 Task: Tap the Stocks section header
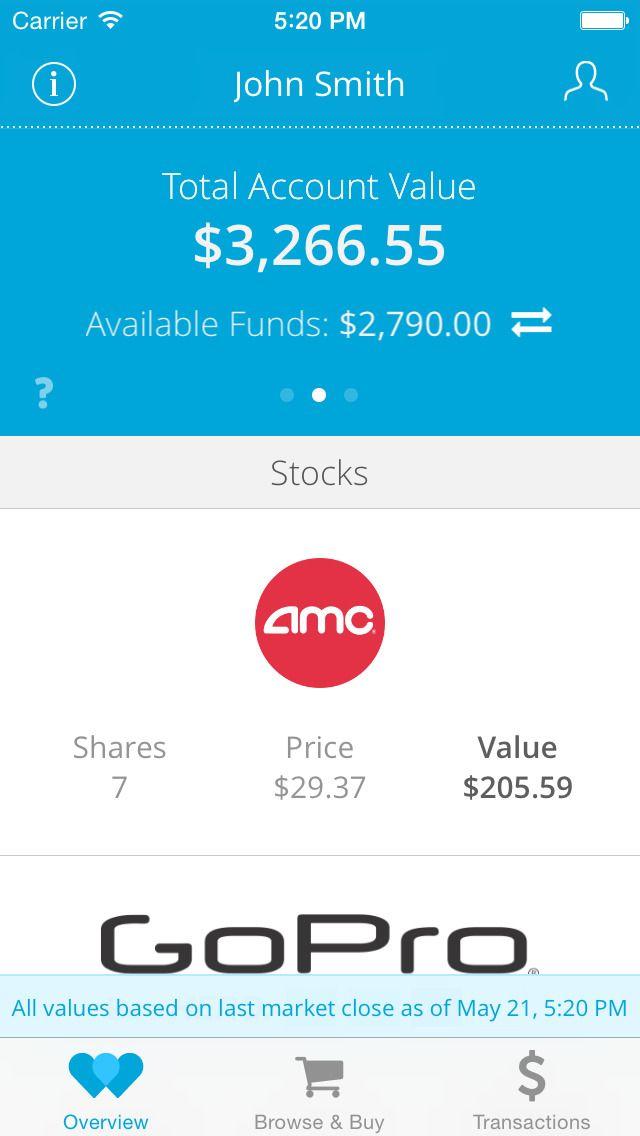(319, 473)
